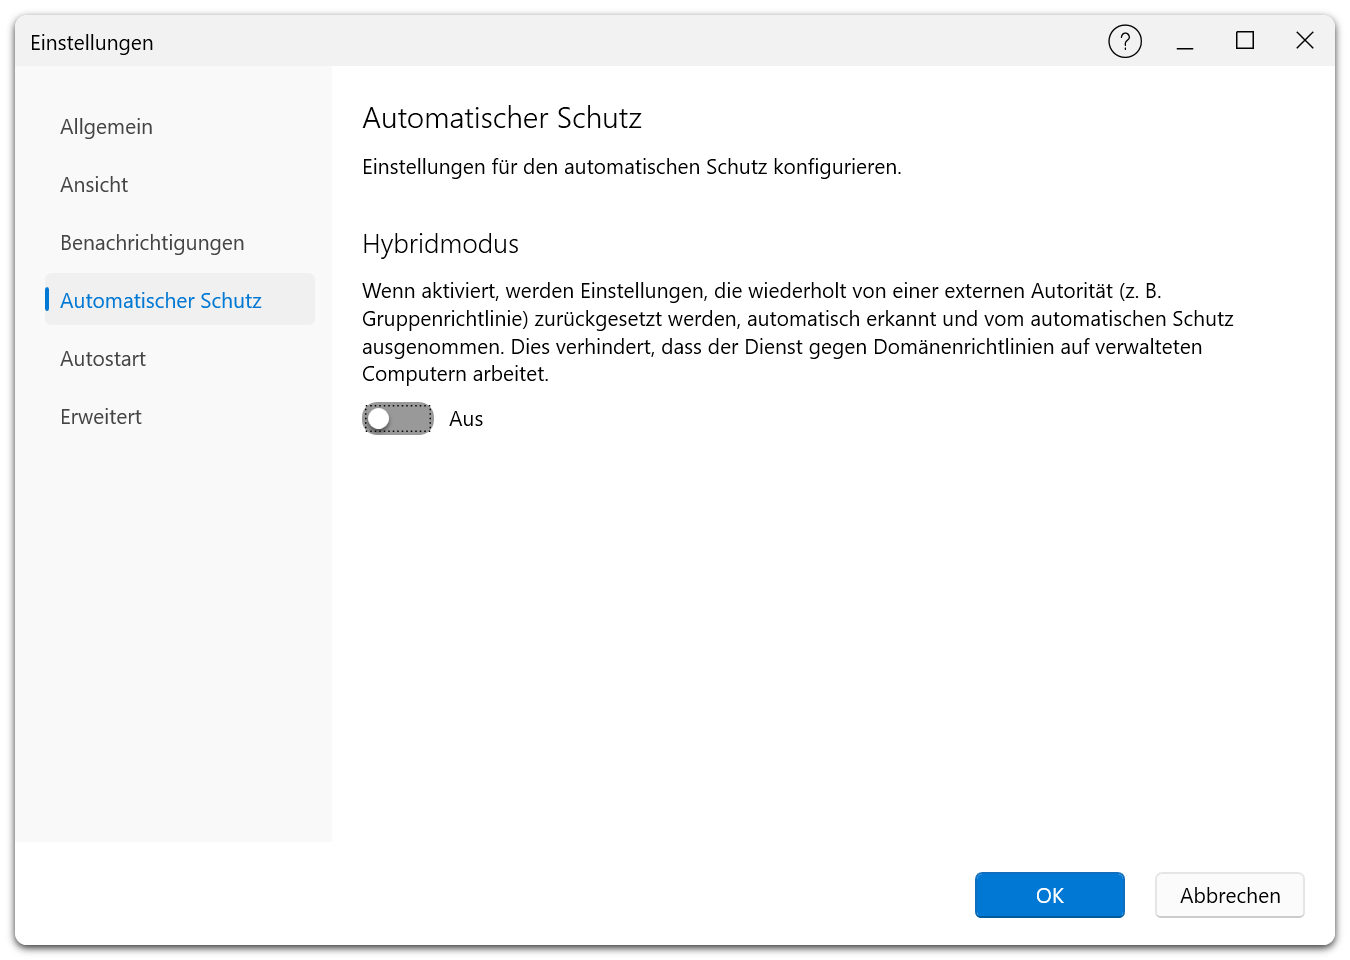
Task: Minimize the Einstellungen window
Action: click(1185, 41)
